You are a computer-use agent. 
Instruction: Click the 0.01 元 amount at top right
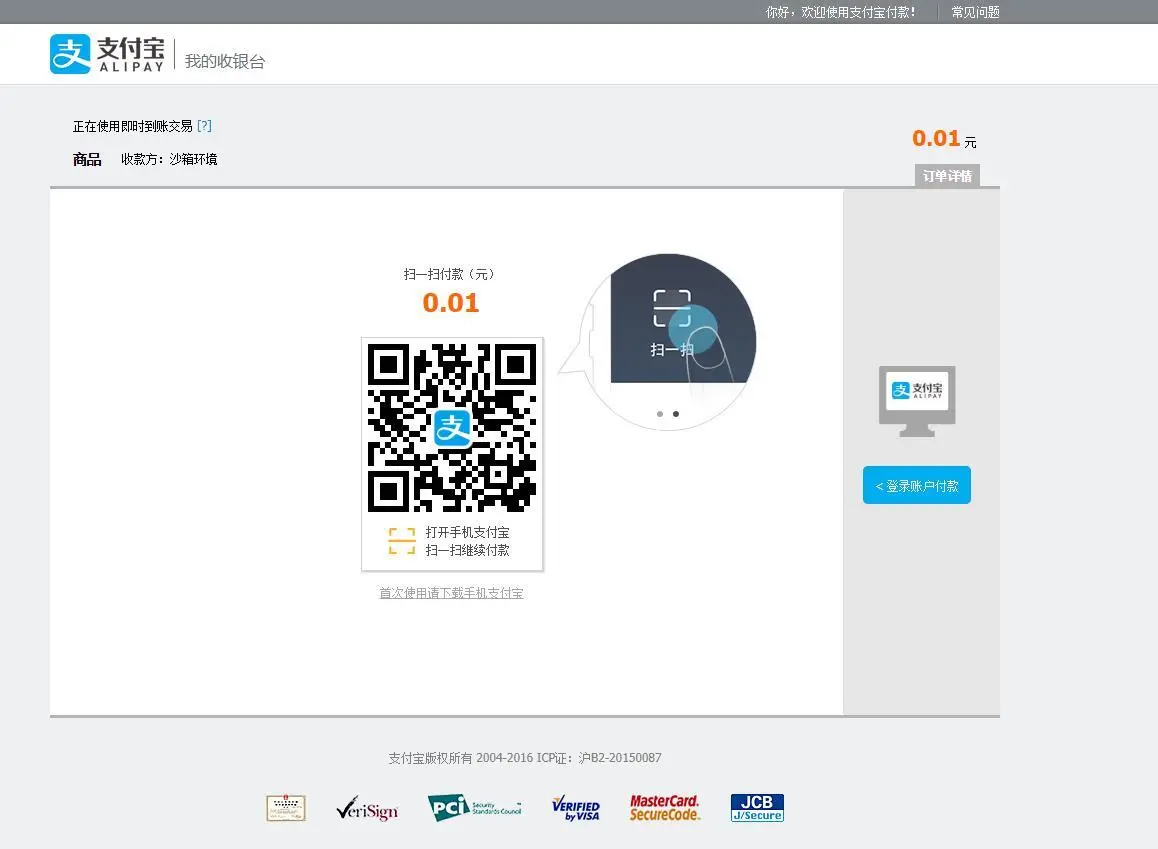point(944,139)
